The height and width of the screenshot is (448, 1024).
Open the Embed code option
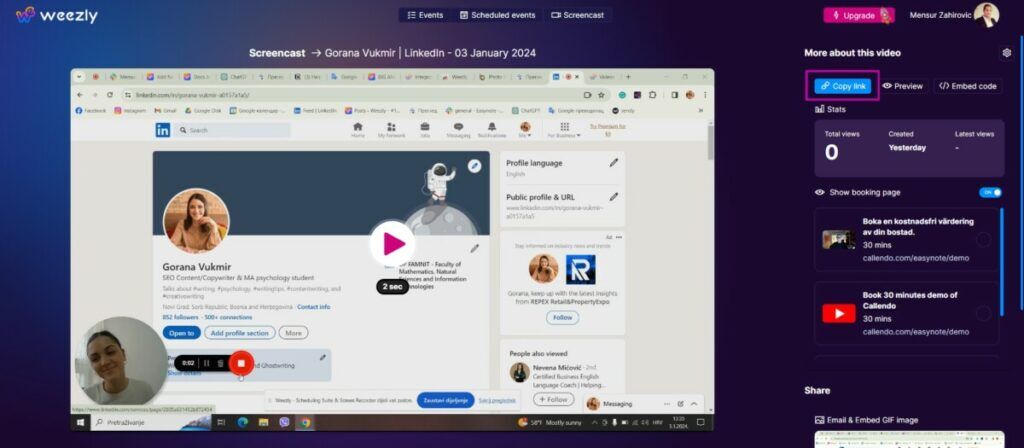pos(967,86)
